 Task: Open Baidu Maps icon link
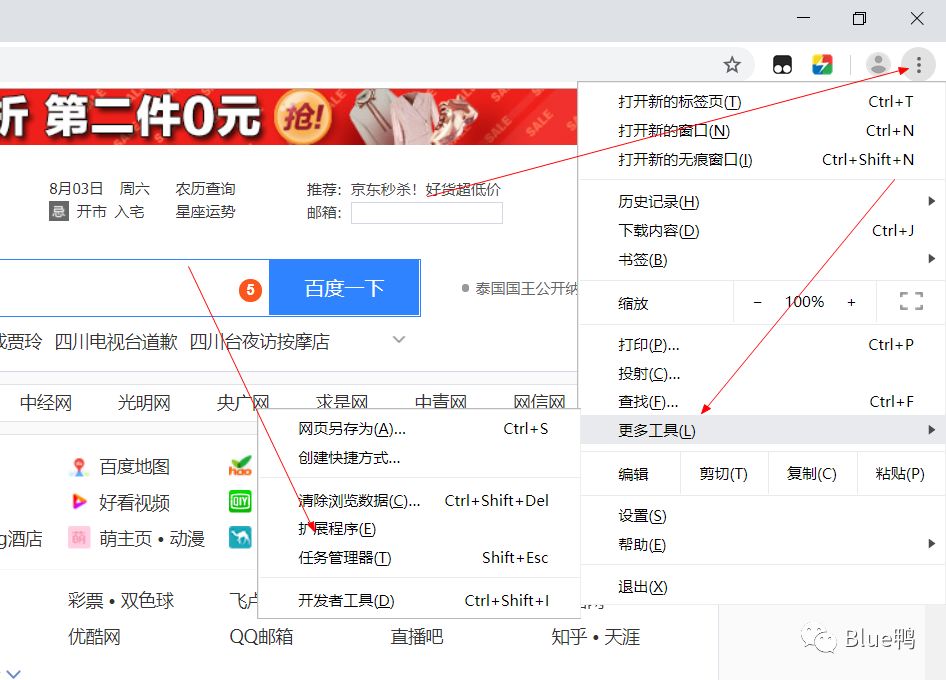[79, 466]
